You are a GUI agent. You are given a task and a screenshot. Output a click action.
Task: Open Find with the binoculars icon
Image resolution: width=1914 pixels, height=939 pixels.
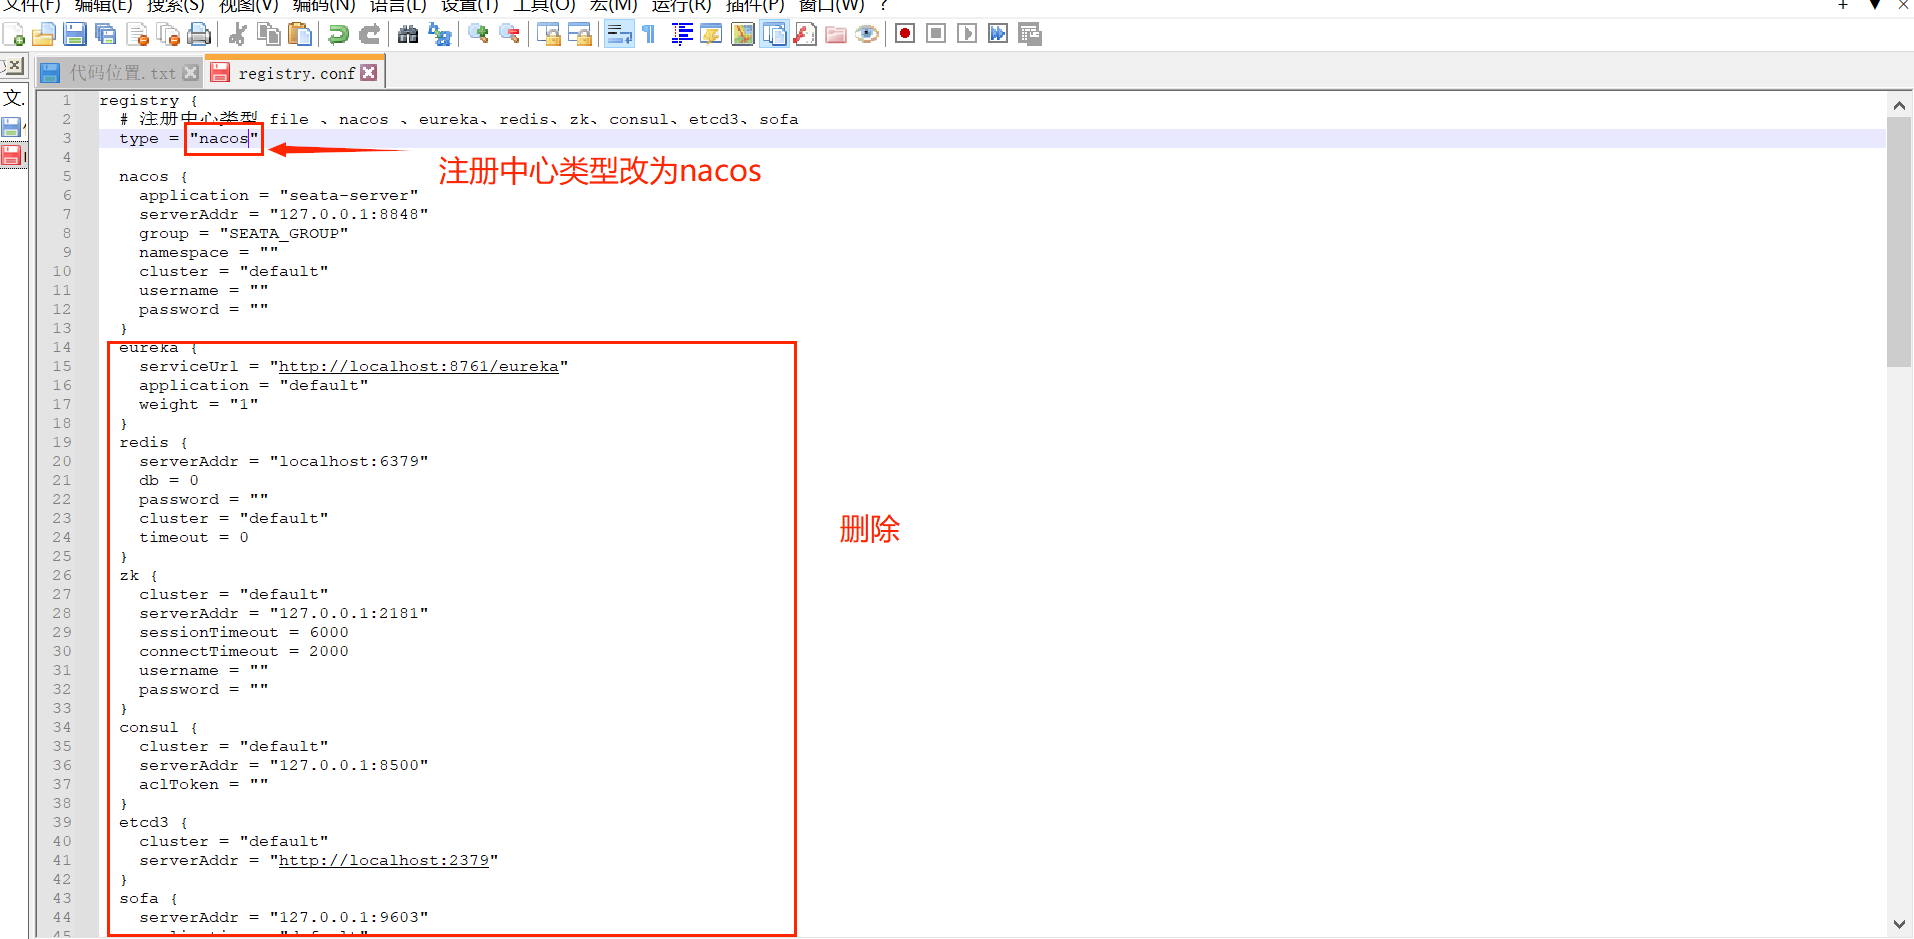pyautogui.click(x=408, y=35)
